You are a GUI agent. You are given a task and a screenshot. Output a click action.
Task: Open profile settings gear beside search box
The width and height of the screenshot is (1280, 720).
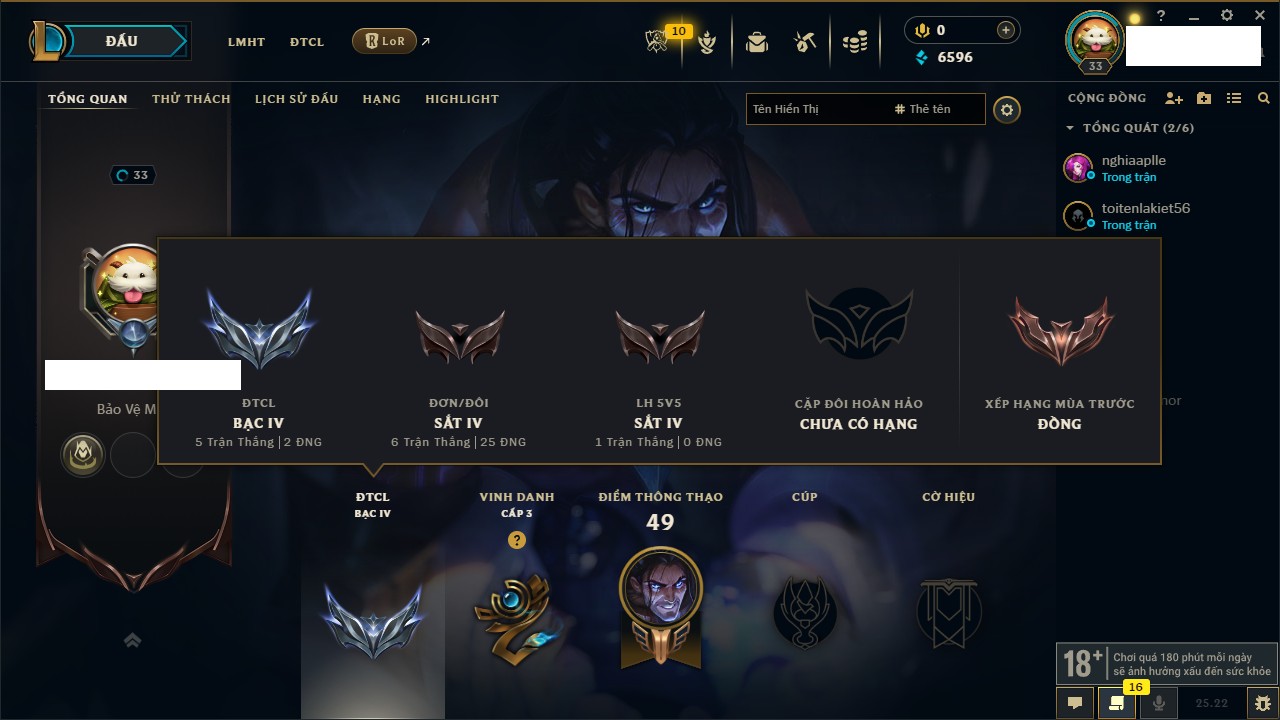[x=1007, y=109]
